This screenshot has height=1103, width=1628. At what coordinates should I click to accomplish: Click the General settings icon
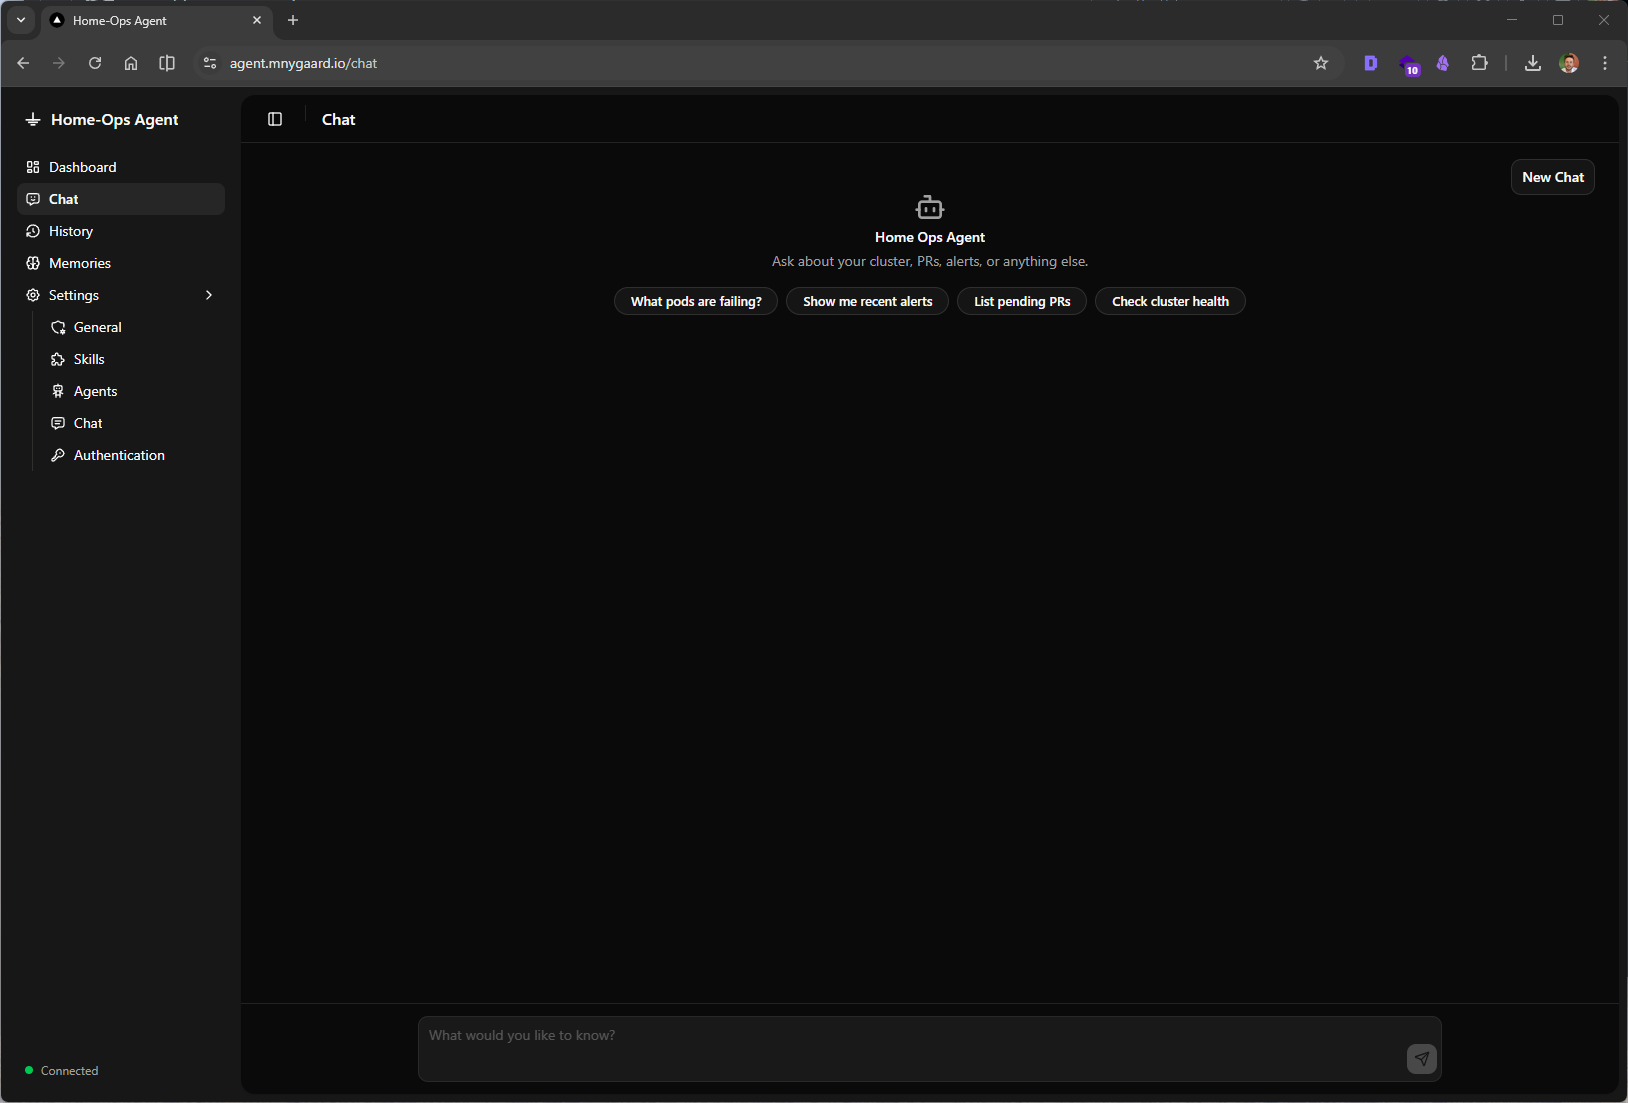[x=58, y=327]
